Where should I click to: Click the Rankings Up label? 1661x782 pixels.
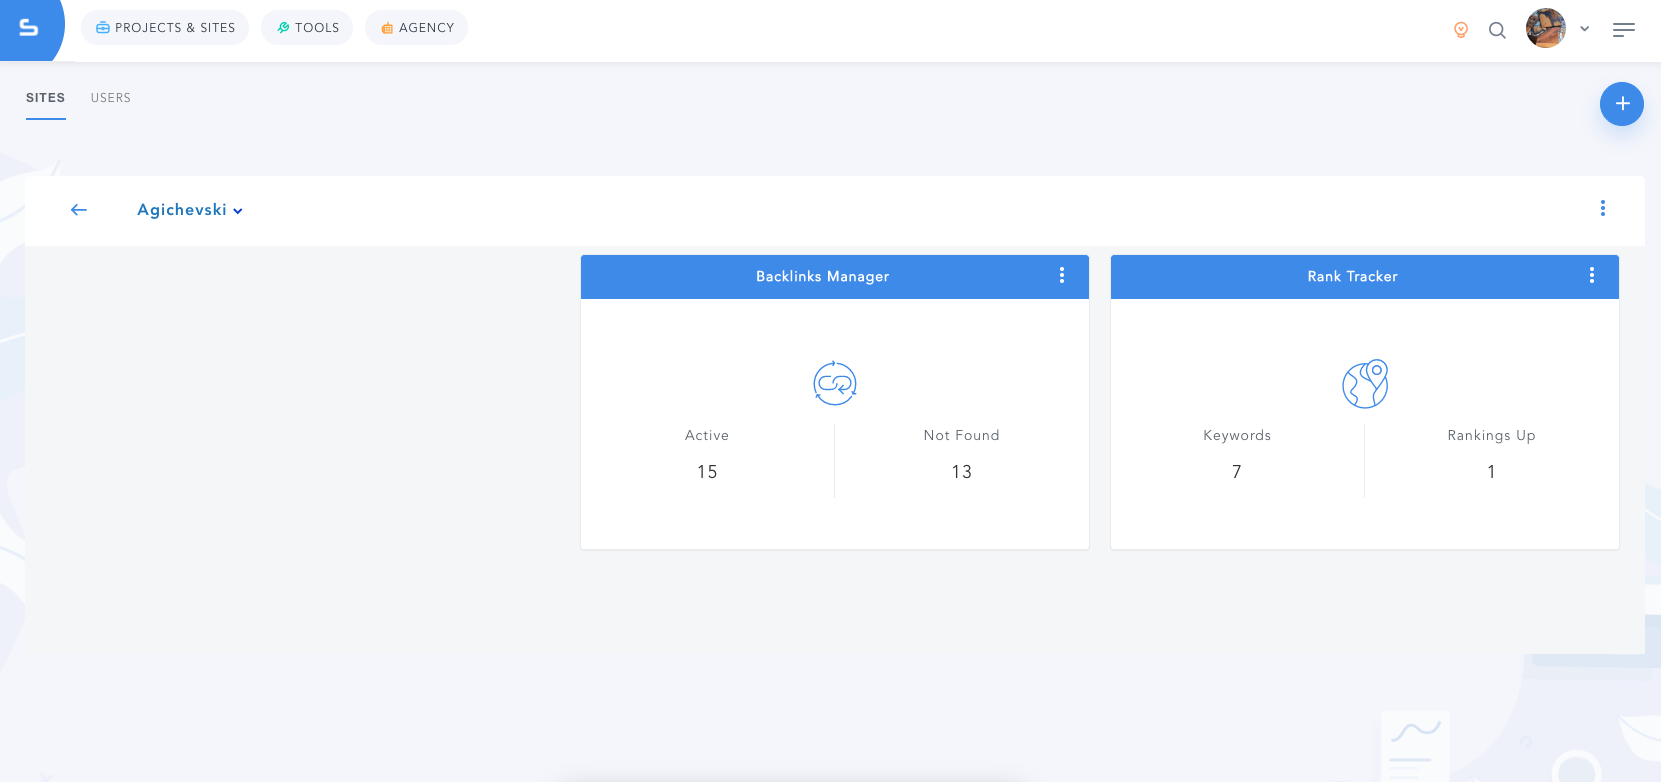click(x=1491, y=435)
